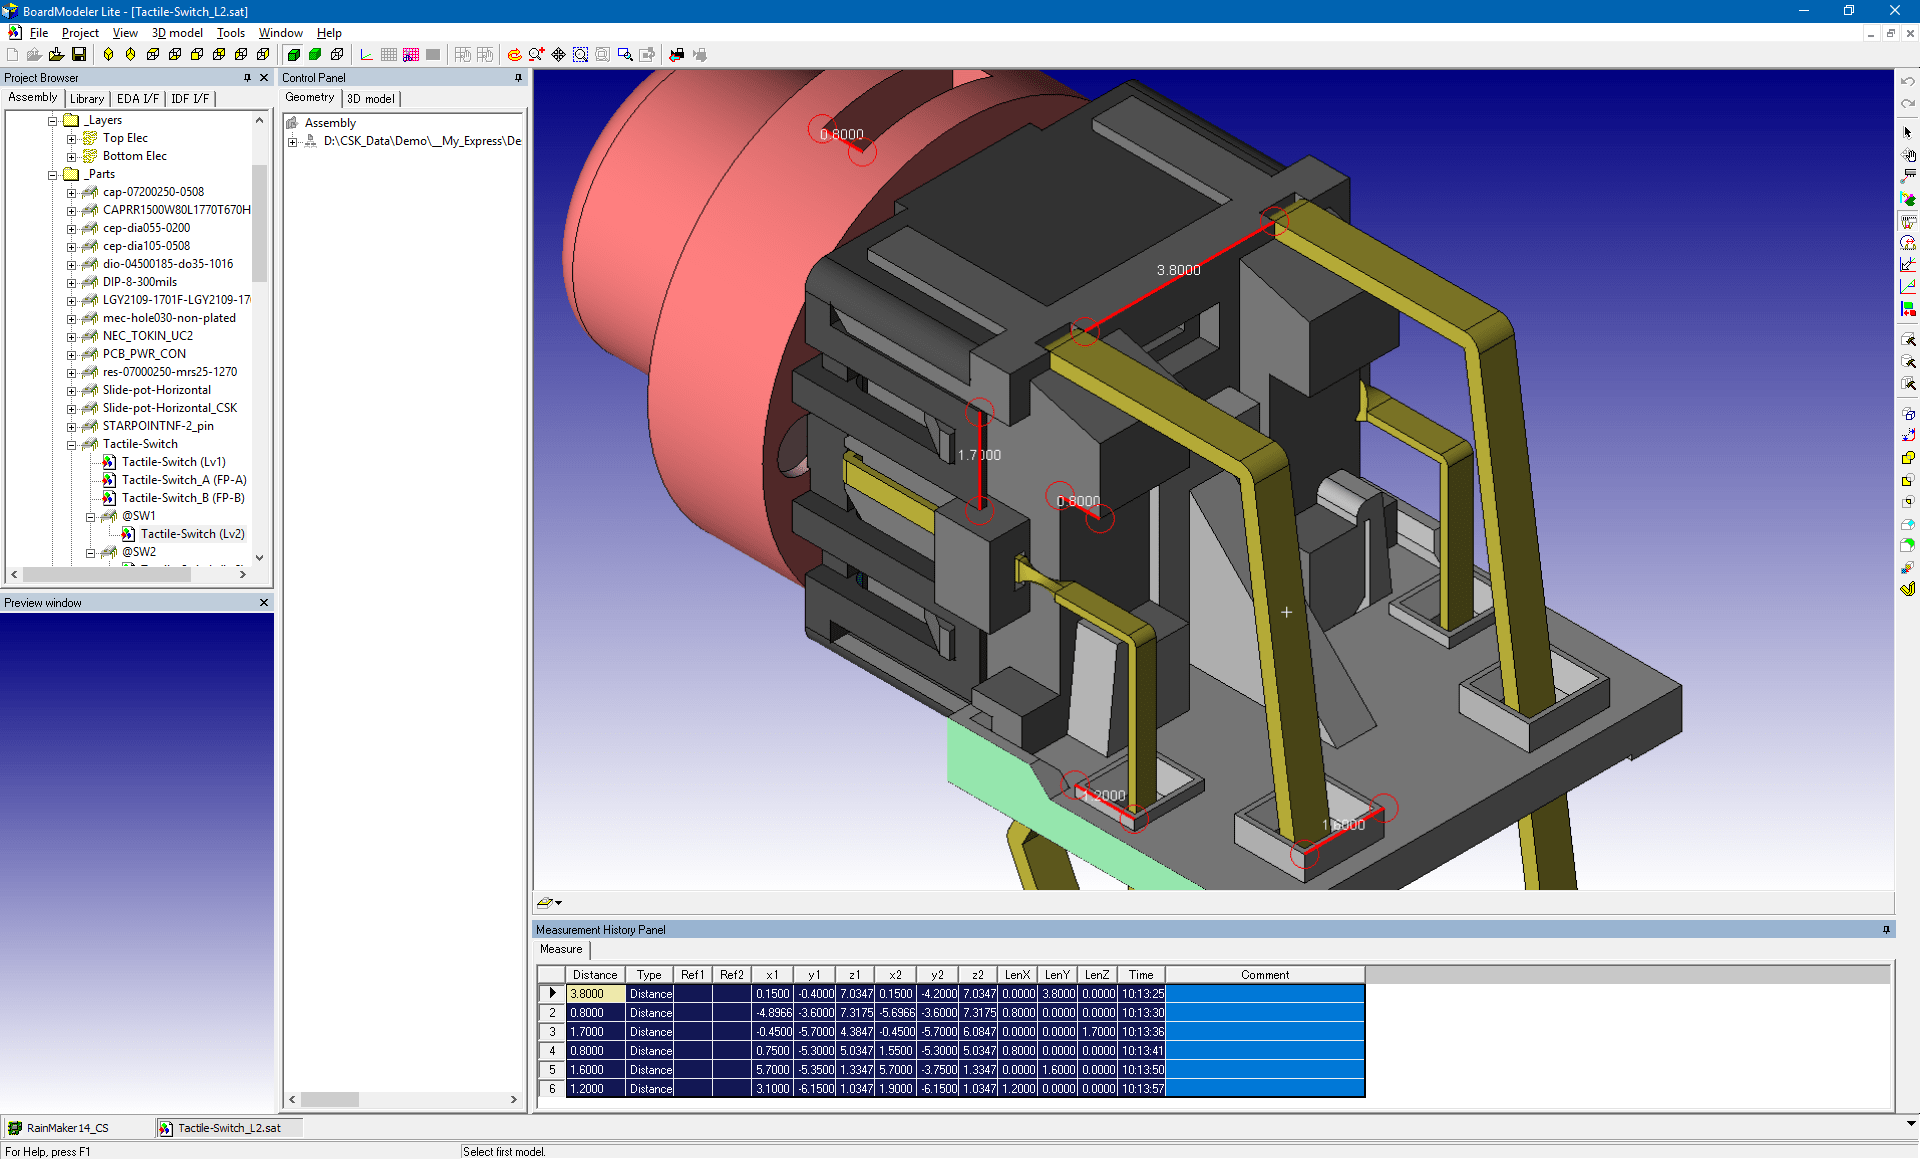Select the zoom window magnifier icon
Screen dimensions: 1920x1160
click(625, 55)
